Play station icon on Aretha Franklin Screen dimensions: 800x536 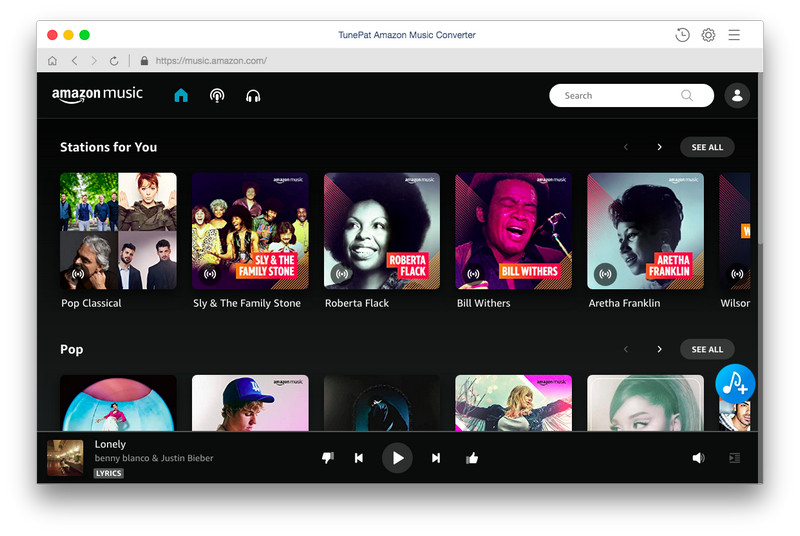click(605, 274)
